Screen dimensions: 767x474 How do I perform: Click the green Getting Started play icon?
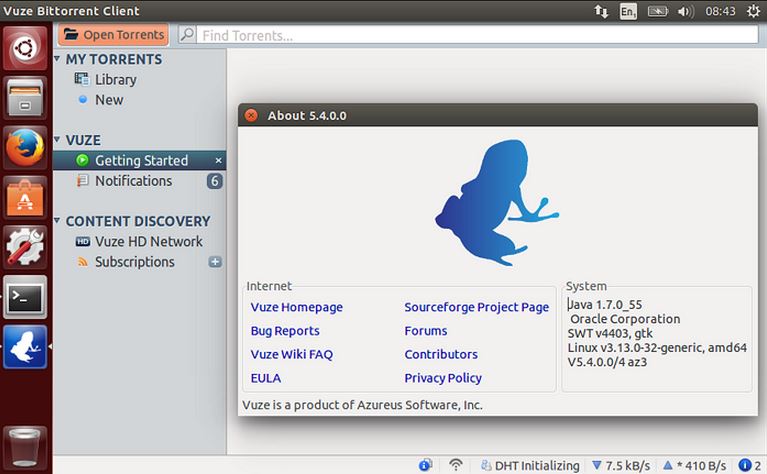82,160
